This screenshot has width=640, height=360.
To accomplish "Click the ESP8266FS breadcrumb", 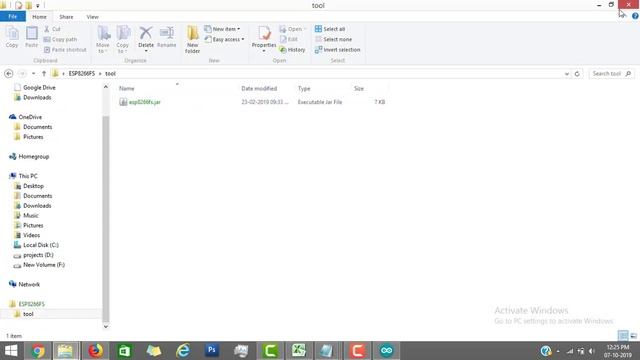I will (82, 73).
